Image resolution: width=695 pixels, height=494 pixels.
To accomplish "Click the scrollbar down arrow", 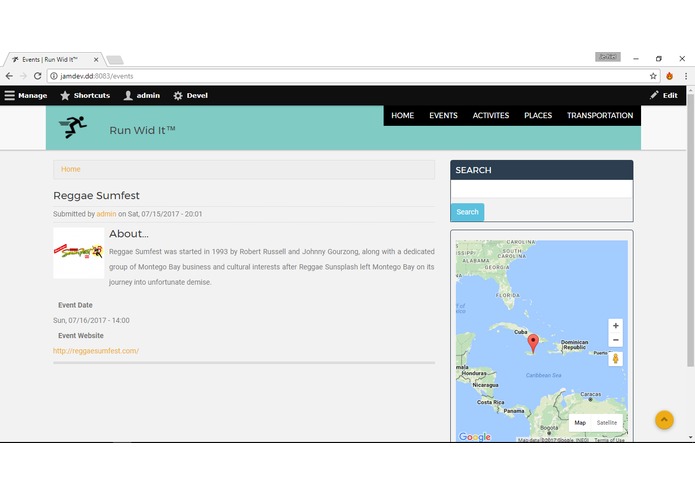I will click(691, 438).
